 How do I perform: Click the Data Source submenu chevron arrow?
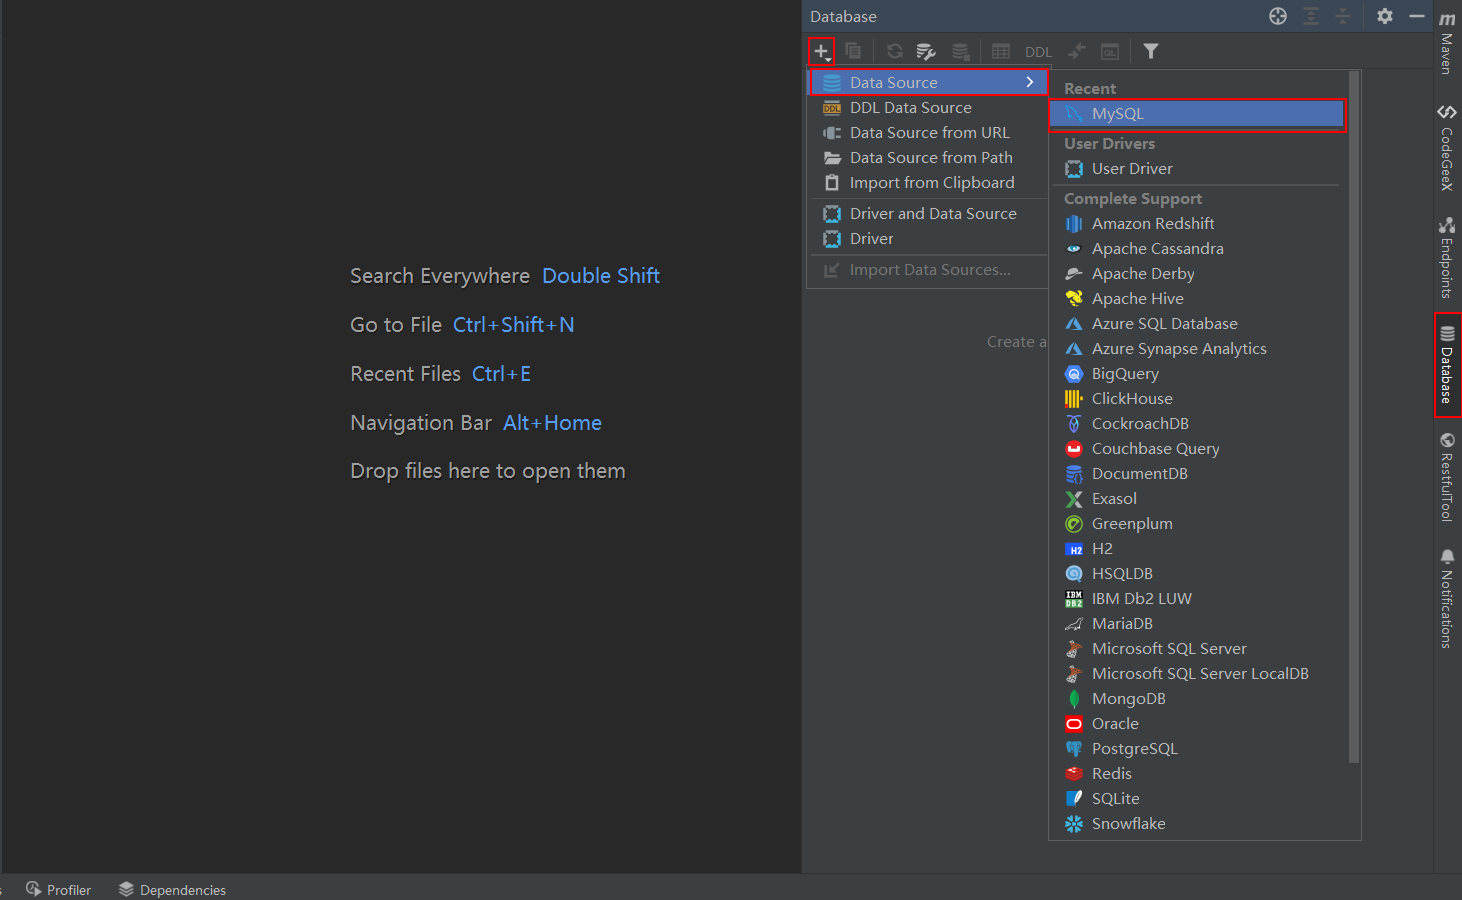(x=1030, y=82)
